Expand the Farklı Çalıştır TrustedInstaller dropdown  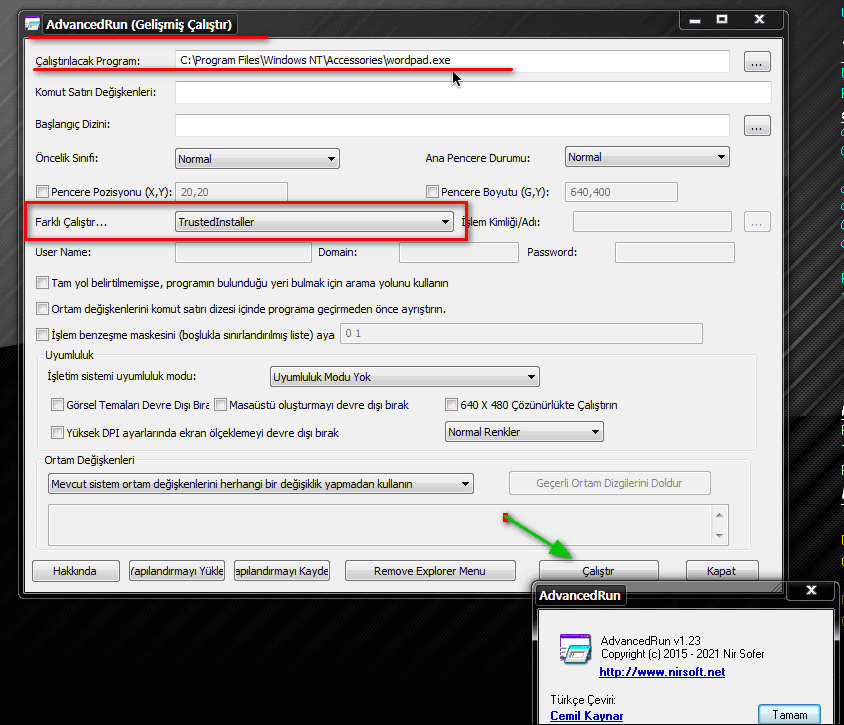pos(314,222)
